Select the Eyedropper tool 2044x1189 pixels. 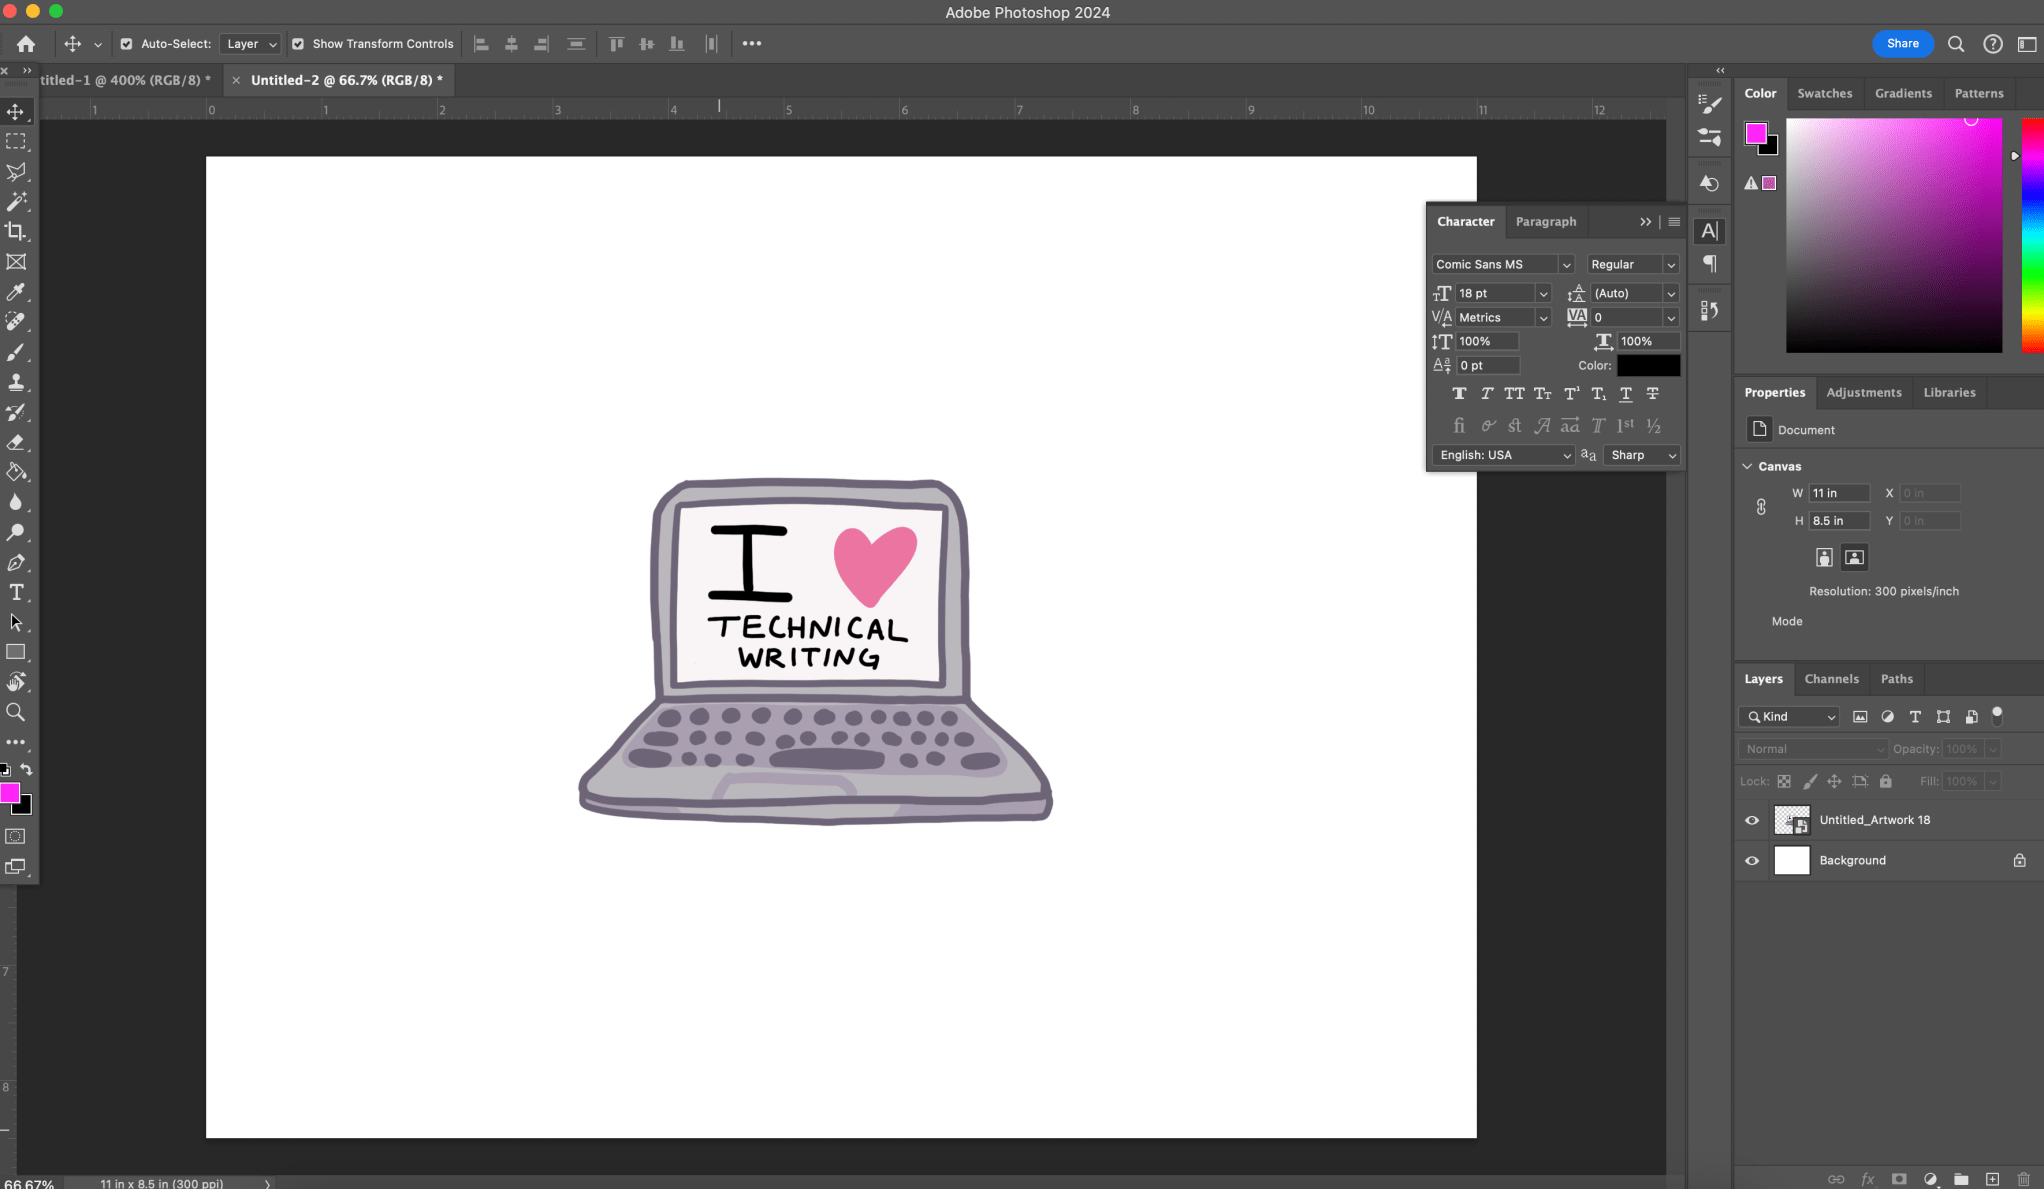16,292
